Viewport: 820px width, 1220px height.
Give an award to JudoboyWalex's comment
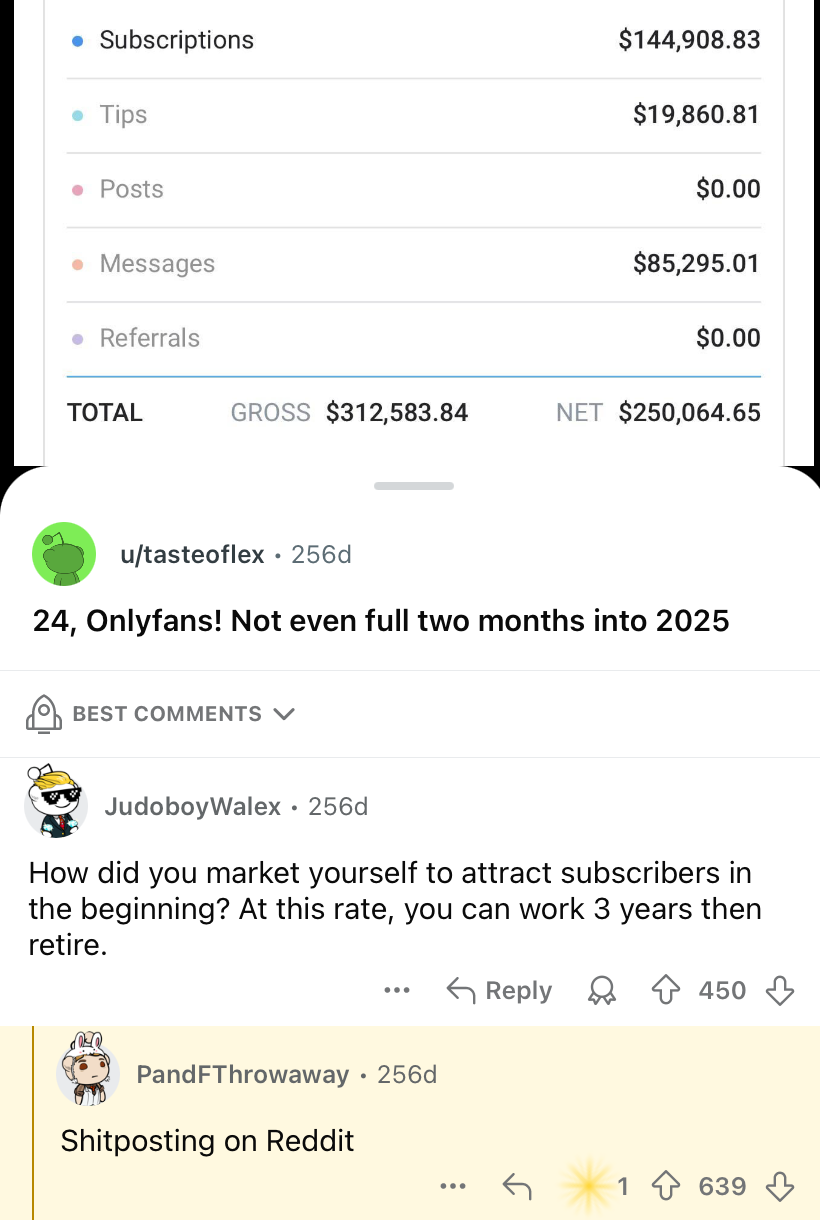601,990
